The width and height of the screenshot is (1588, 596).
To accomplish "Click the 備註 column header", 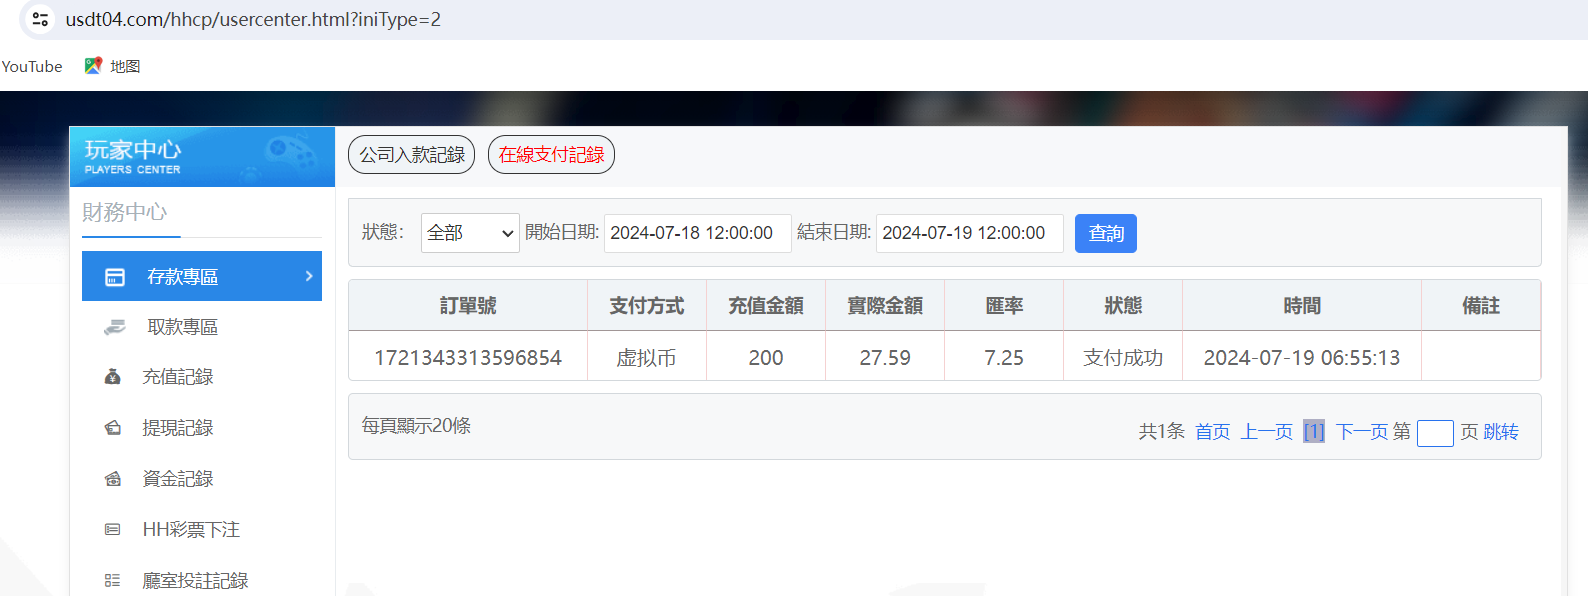I will click(x=1481, y=306).
